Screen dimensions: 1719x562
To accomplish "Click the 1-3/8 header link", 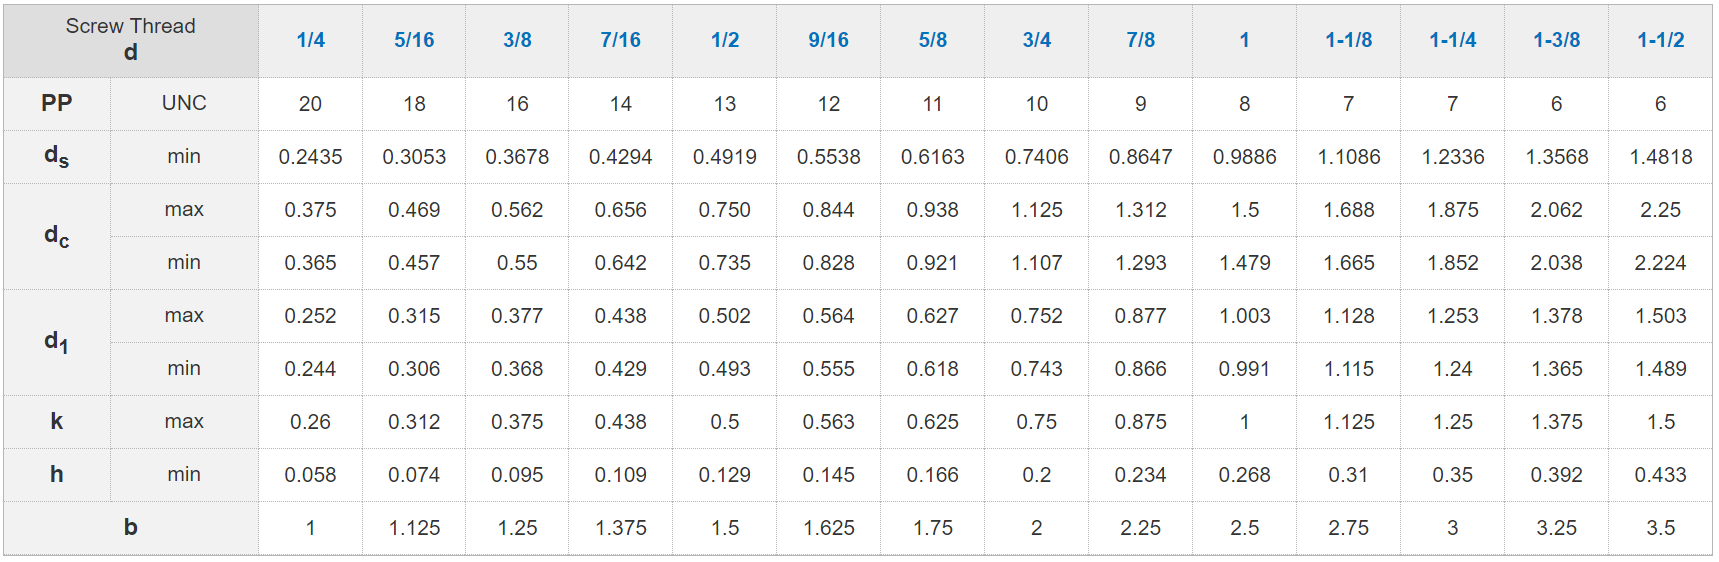I will pyautogui.click(x=1556, y=40).
